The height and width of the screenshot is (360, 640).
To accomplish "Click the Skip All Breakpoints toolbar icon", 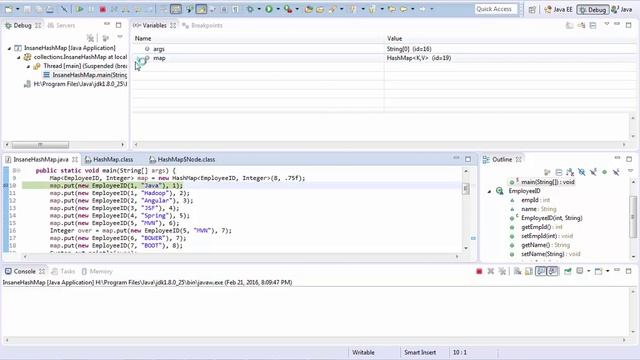I will click(x=64, y=9).
